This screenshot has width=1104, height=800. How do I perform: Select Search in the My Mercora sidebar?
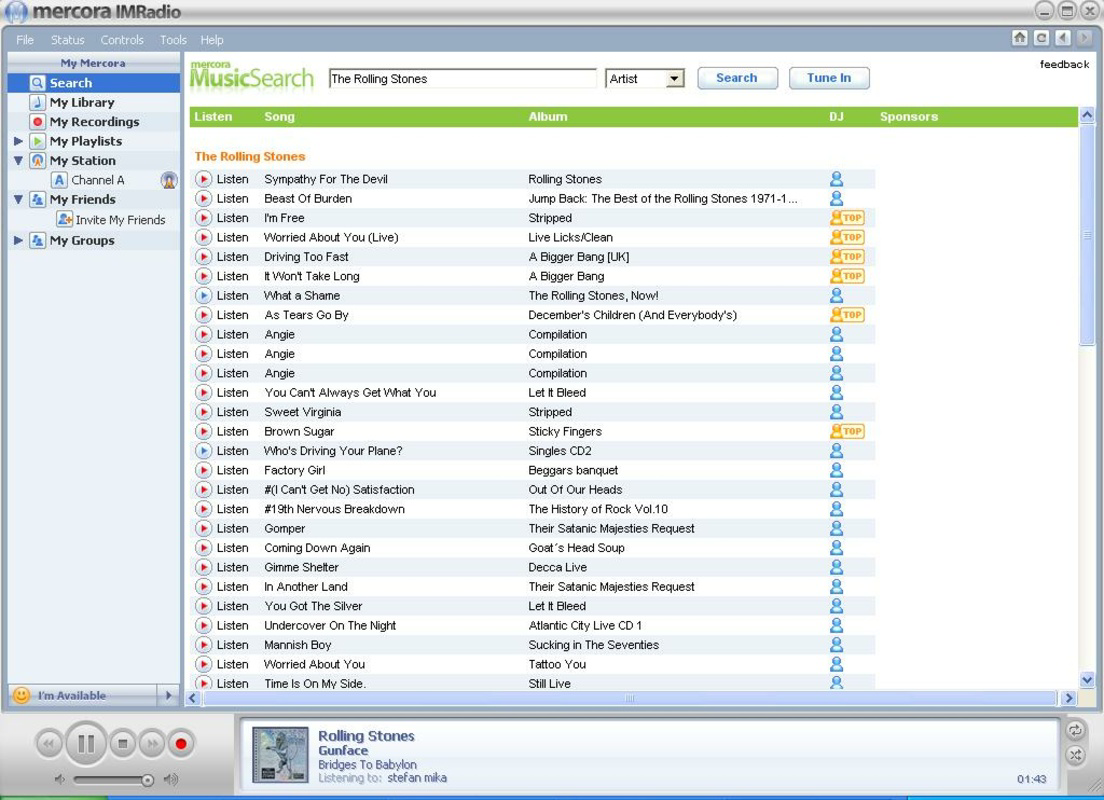coord(94,83)
